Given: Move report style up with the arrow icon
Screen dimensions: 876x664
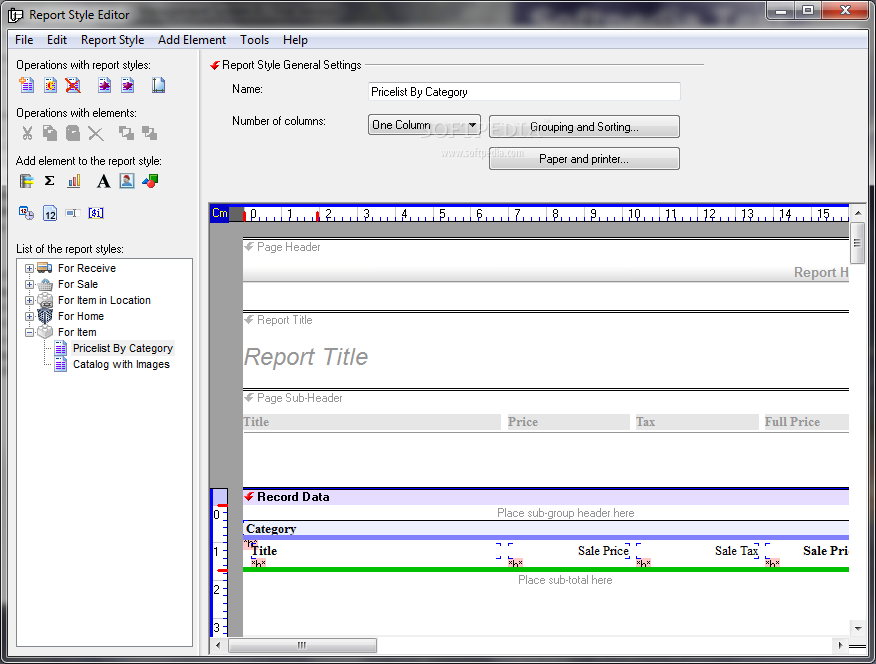Looking at the screenshot, I should pos(104,85).
